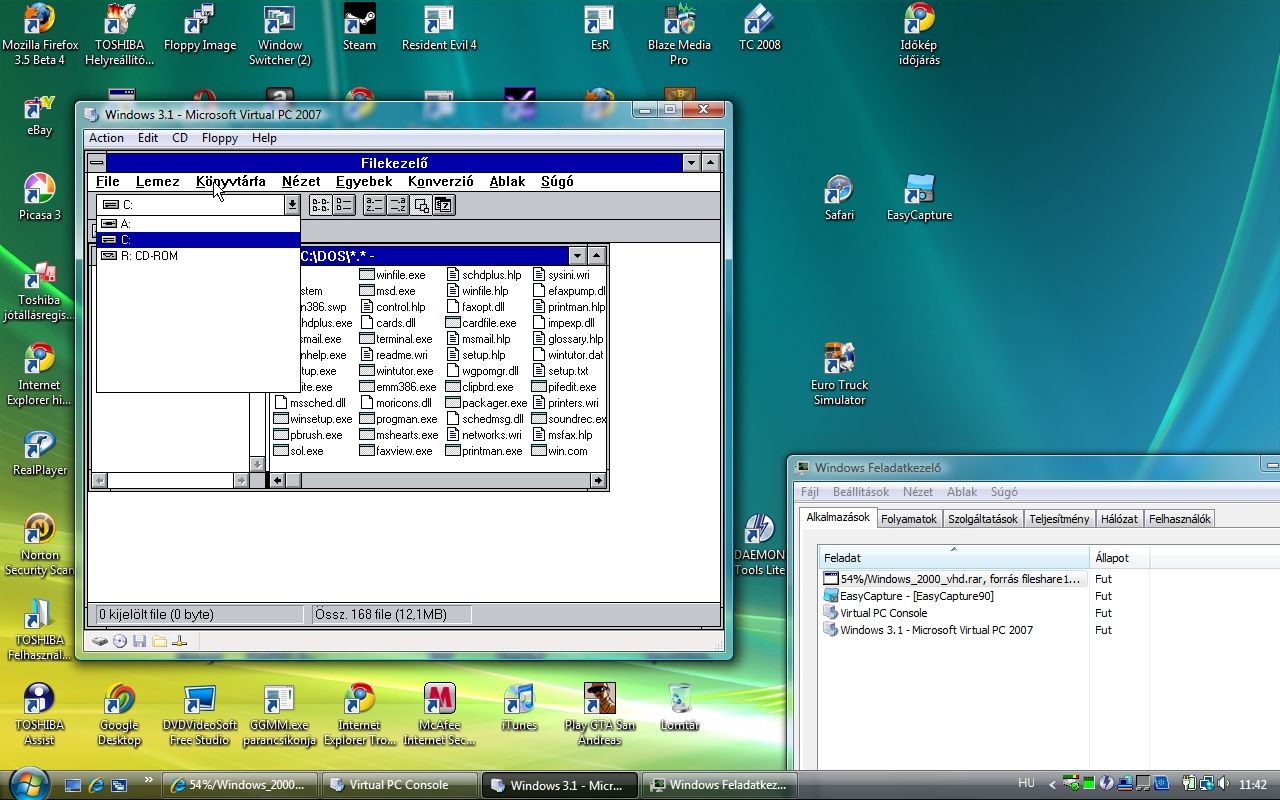Click the hard disk status icon in Virtual PC
Viewport: 1280px width, 800px height.
tap(100, 641)
